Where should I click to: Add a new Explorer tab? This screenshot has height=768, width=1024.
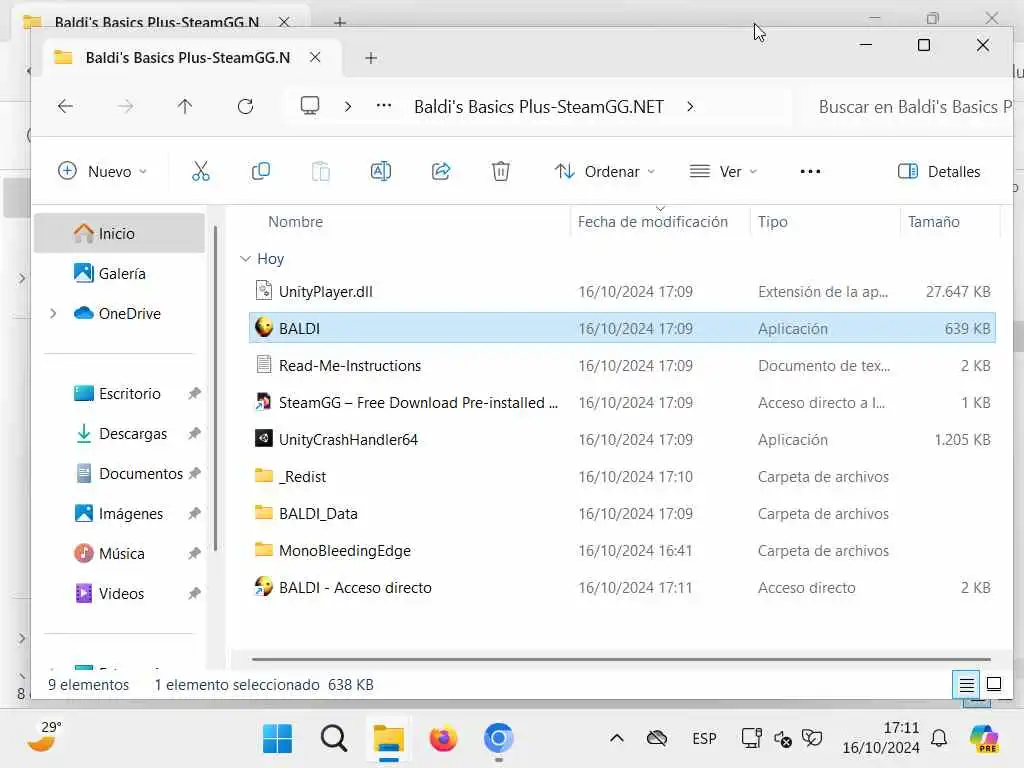[x=371, y=58]
